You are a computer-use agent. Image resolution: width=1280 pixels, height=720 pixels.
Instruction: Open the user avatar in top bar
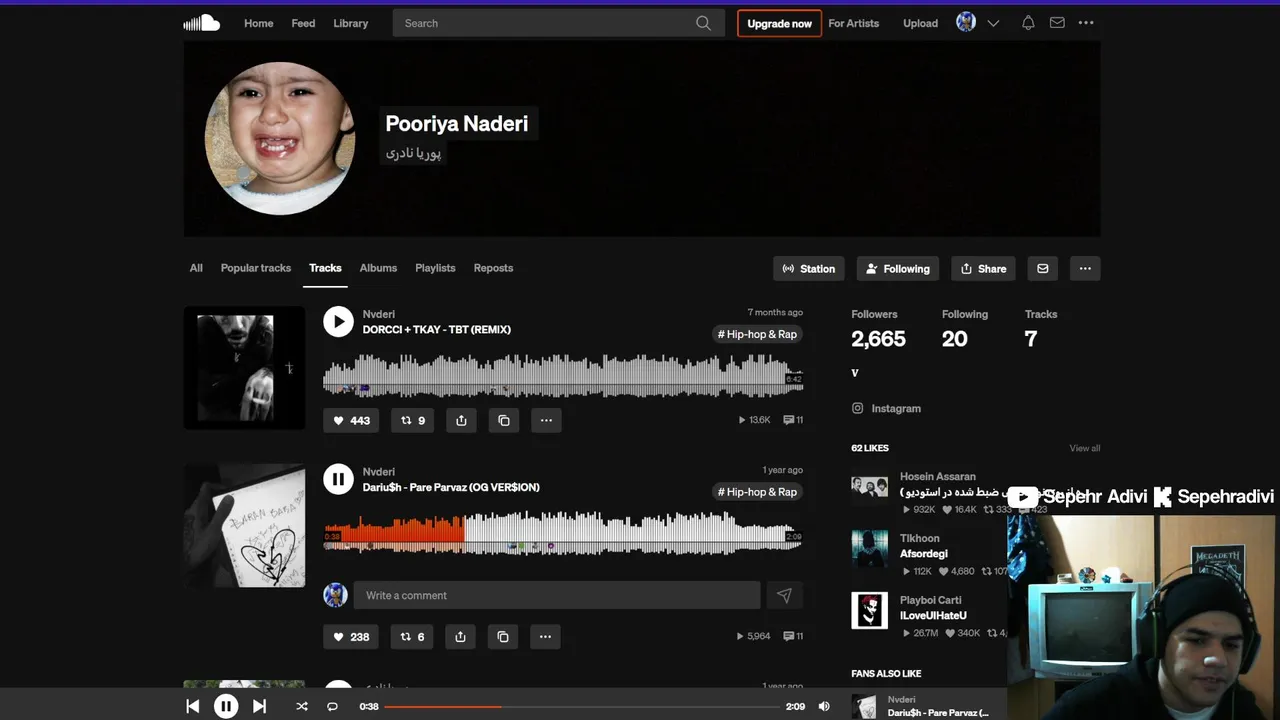pos(966,22)
